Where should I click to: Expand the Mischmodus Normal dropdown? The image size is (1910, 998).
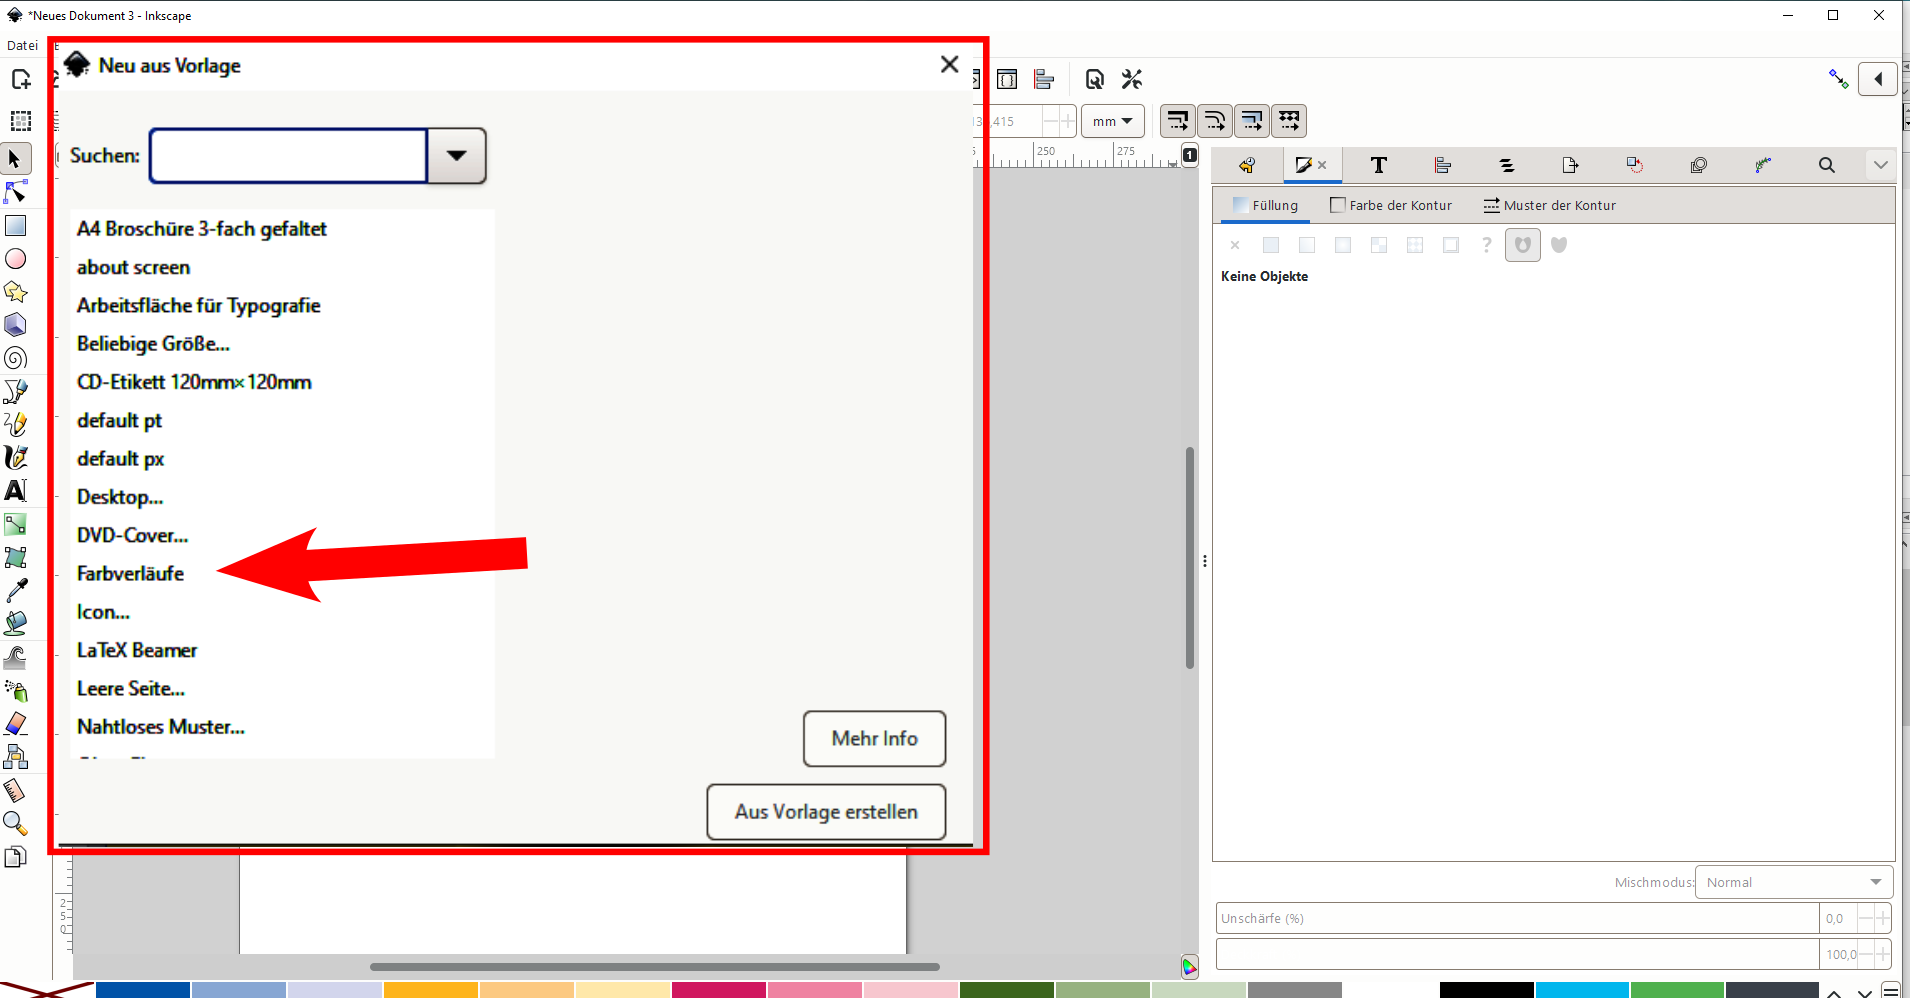tap(1793, 882)
